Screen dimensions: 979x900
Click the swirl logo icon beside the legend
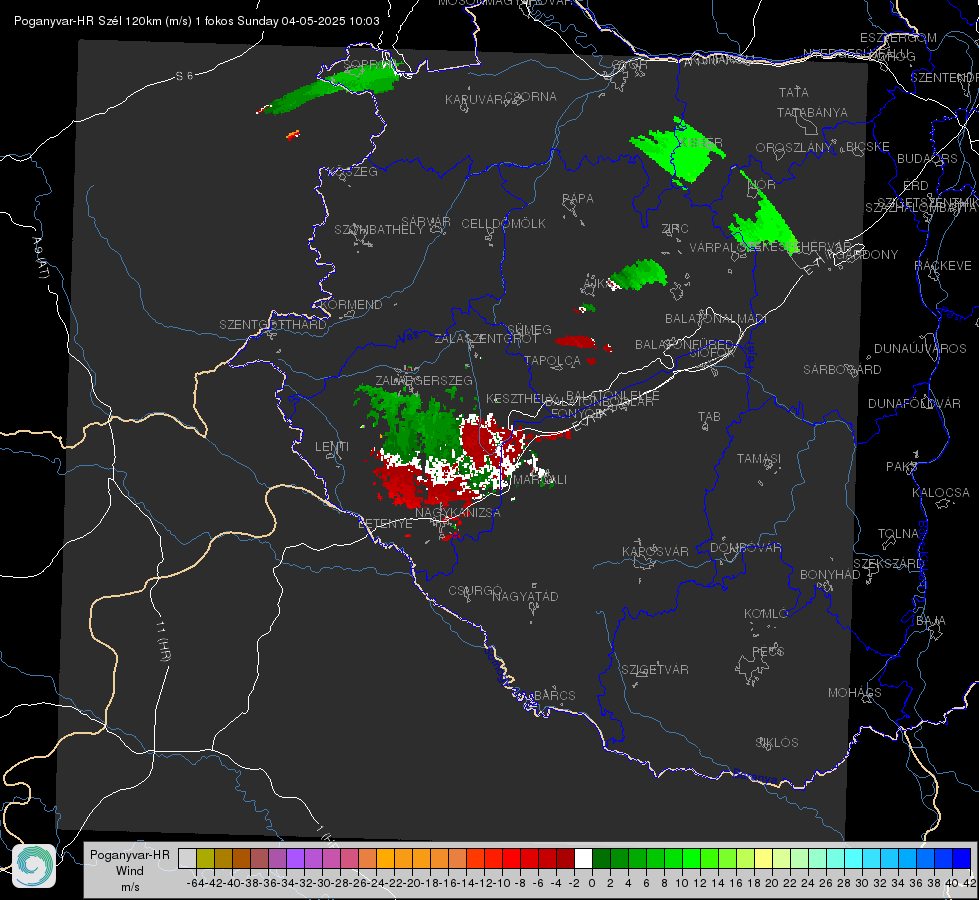click(34, 866)
